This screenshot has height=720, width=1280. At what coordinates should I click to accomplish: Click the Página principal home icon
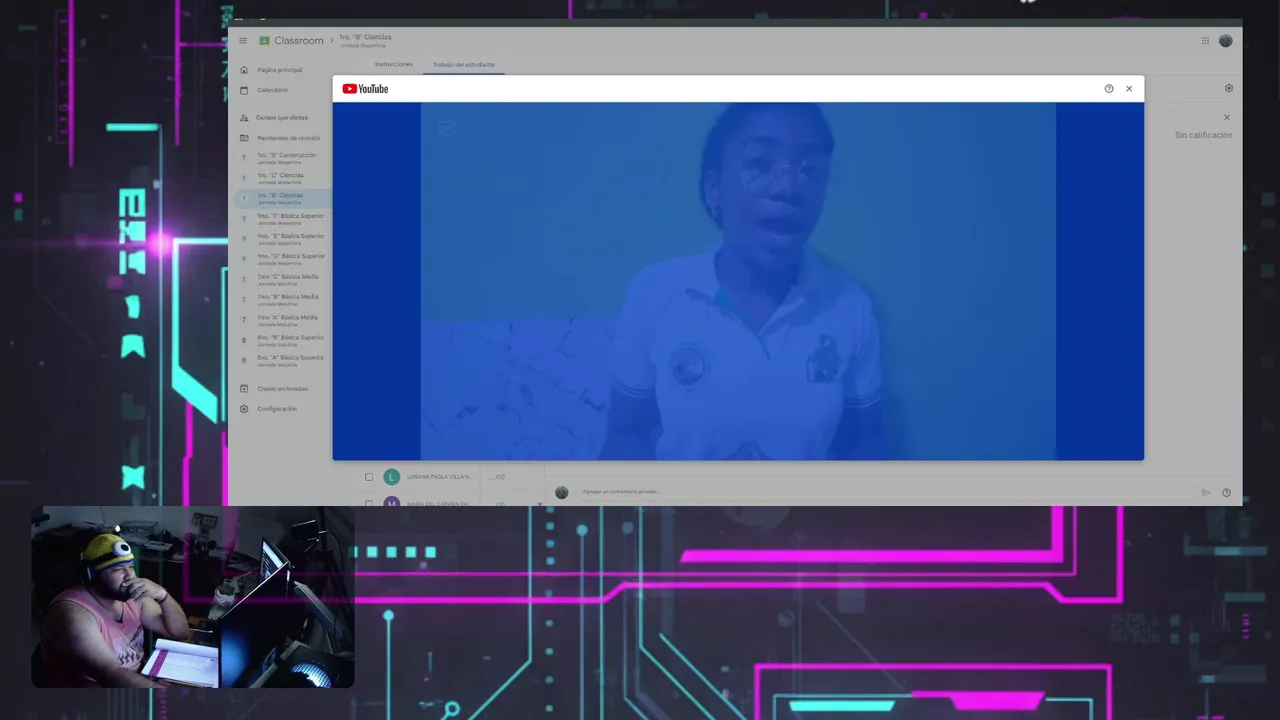(x=244, y=70)
